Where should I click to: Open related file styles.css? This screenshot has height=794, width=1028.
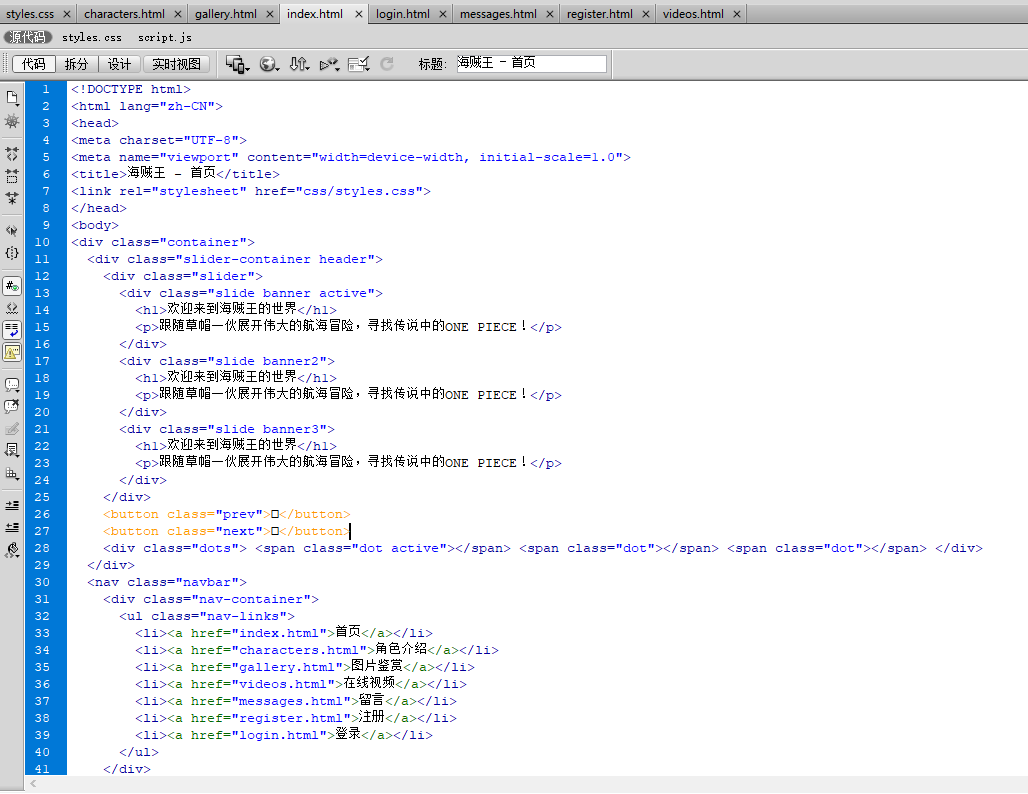point(92,37)
